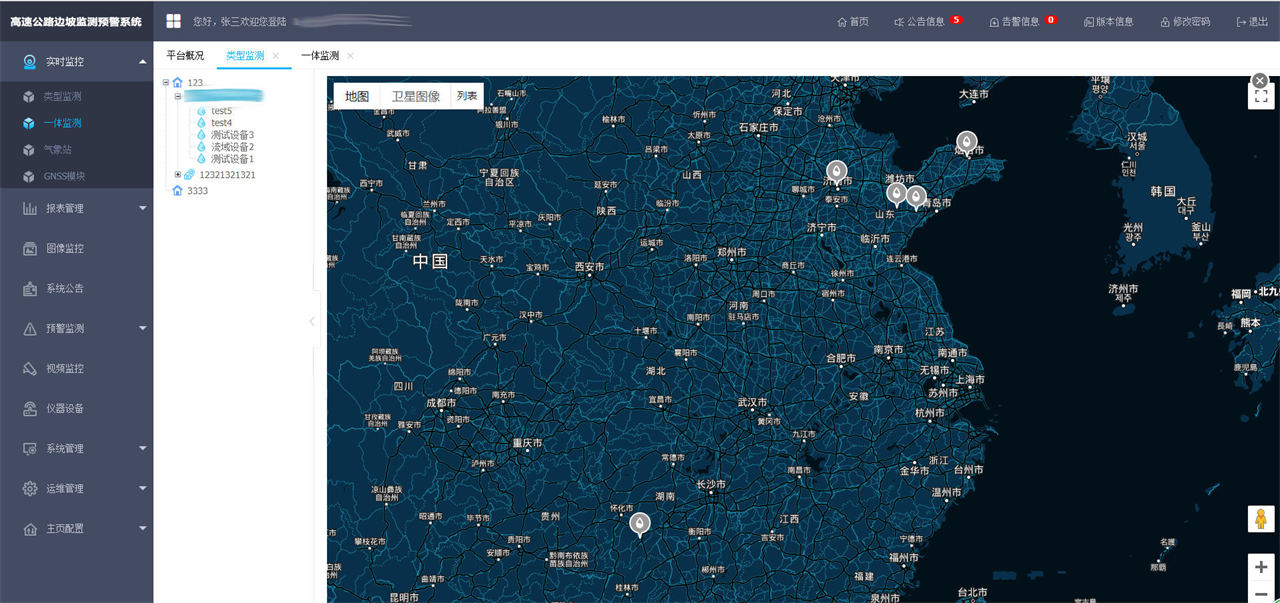Screen dimensions: 1280x603
Task: Click the Street View pegman icon
Action: [x=1260, y=519]
